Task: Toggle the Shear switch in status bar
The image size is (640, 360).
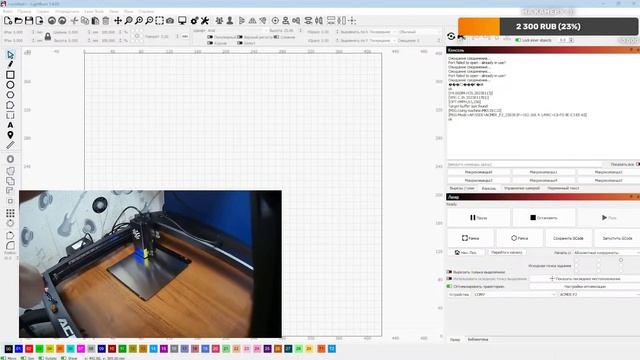Action: click(63, 358)
